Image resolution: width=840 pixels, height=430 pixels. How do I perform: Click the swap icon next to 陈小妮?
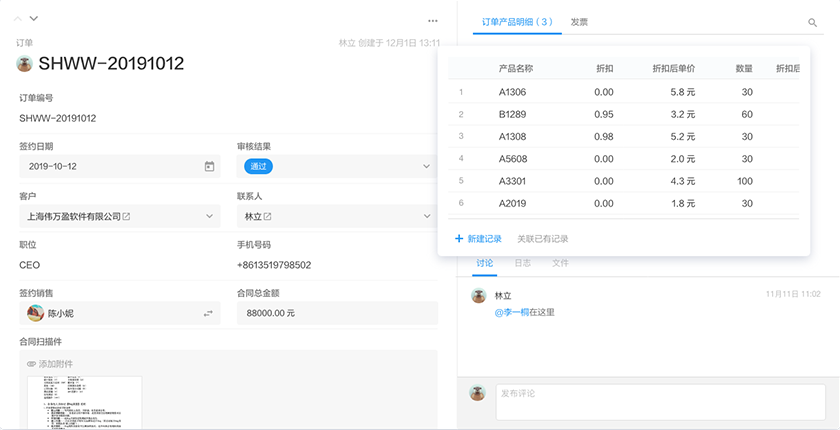209,313
